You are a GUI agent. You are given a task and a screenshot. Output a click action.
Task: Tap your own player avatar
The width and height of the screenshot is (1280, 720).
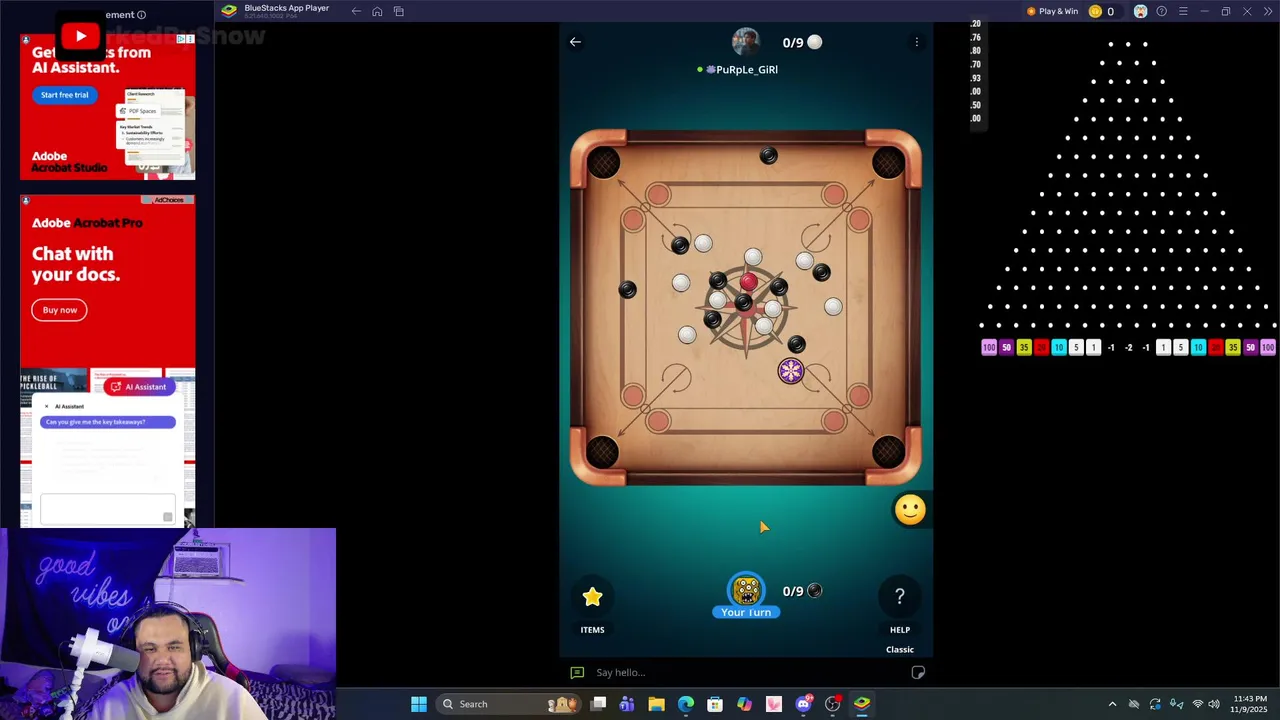pyautogui.click(x=746, y=590)
